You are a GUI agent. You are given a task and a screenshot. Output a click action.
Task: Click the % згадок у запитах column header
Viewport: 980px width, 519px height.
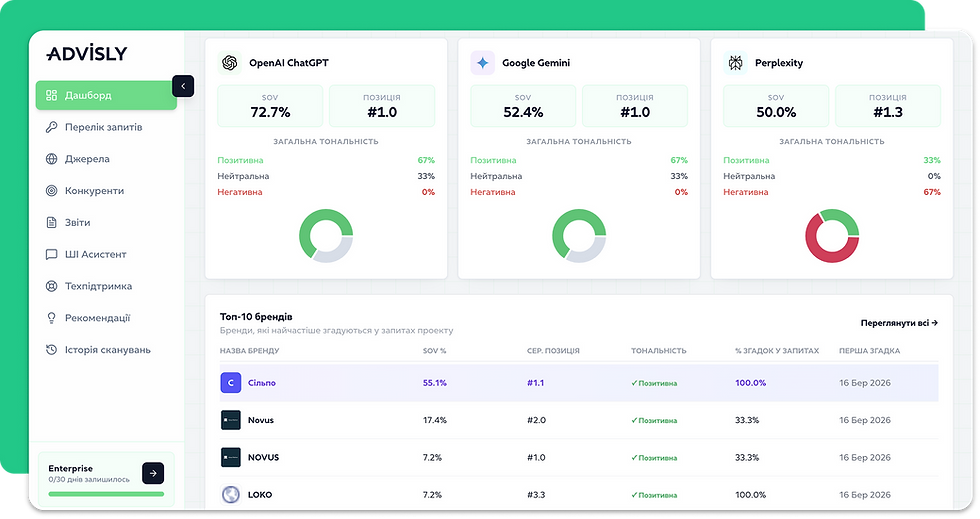(x=777, y=351)
